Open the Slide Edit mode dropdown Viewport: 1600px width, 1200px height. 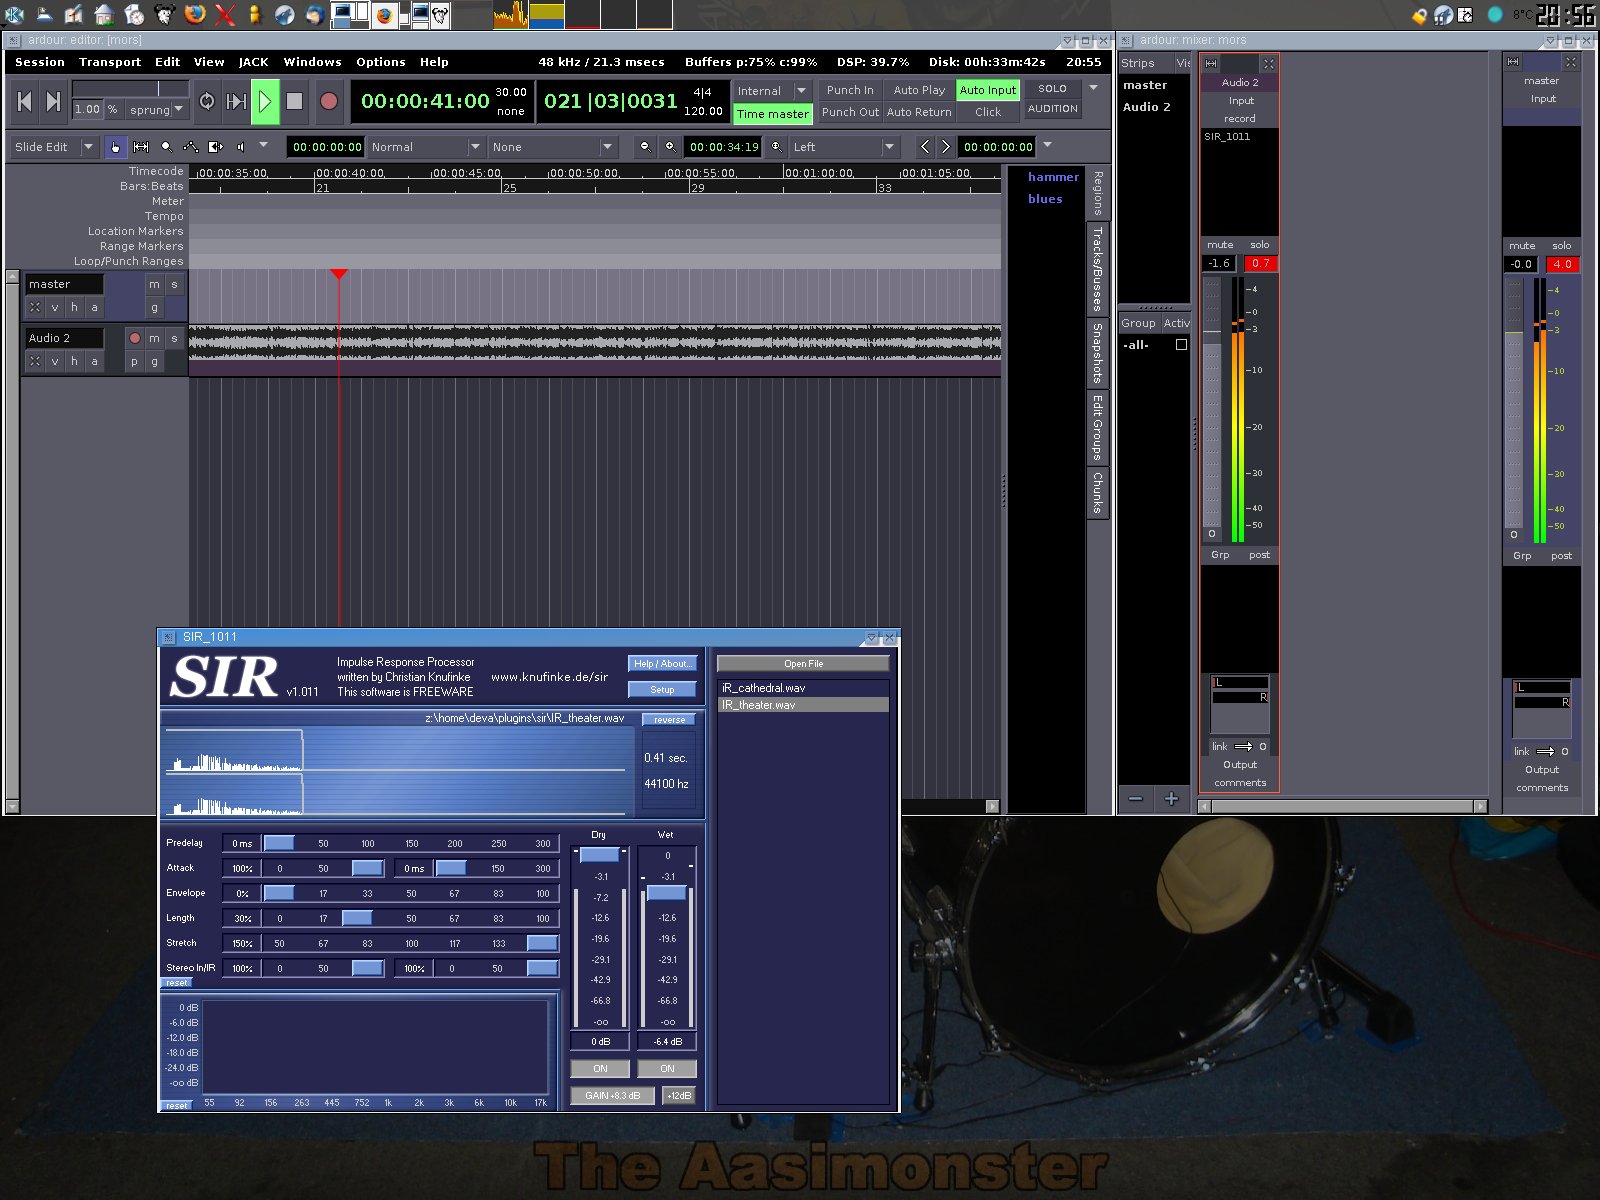point(54,147)
